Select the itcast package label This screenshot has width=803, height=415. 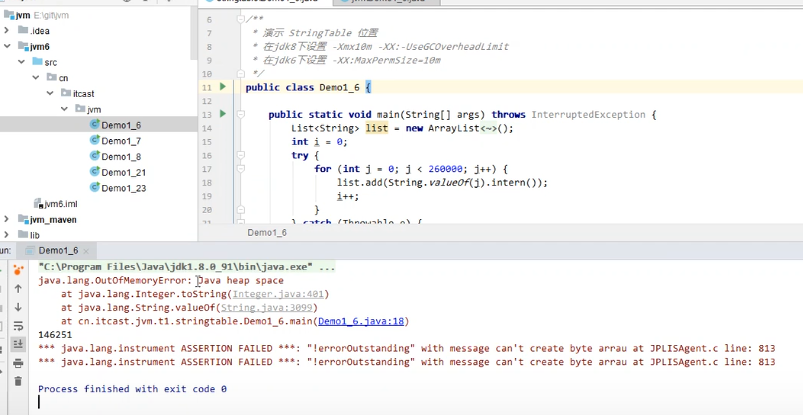[83, 94]
